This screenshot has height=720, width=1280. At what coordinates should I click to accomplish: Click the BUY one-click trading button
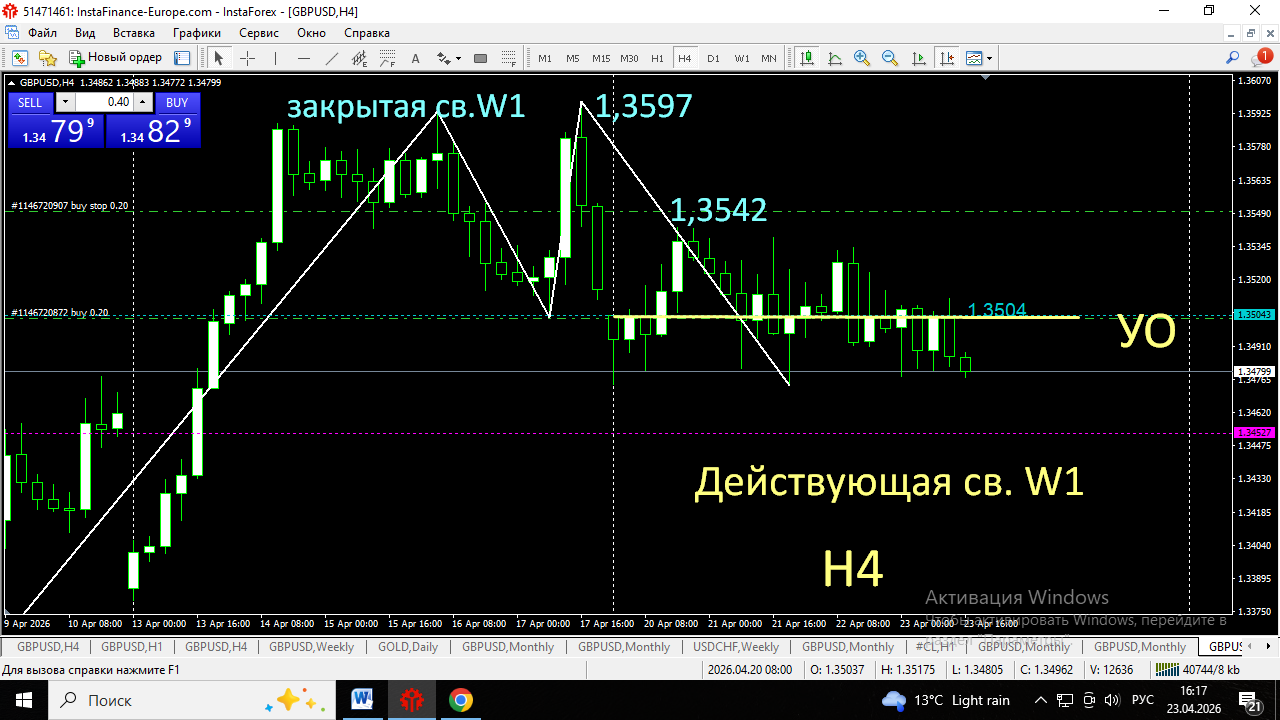177,102
